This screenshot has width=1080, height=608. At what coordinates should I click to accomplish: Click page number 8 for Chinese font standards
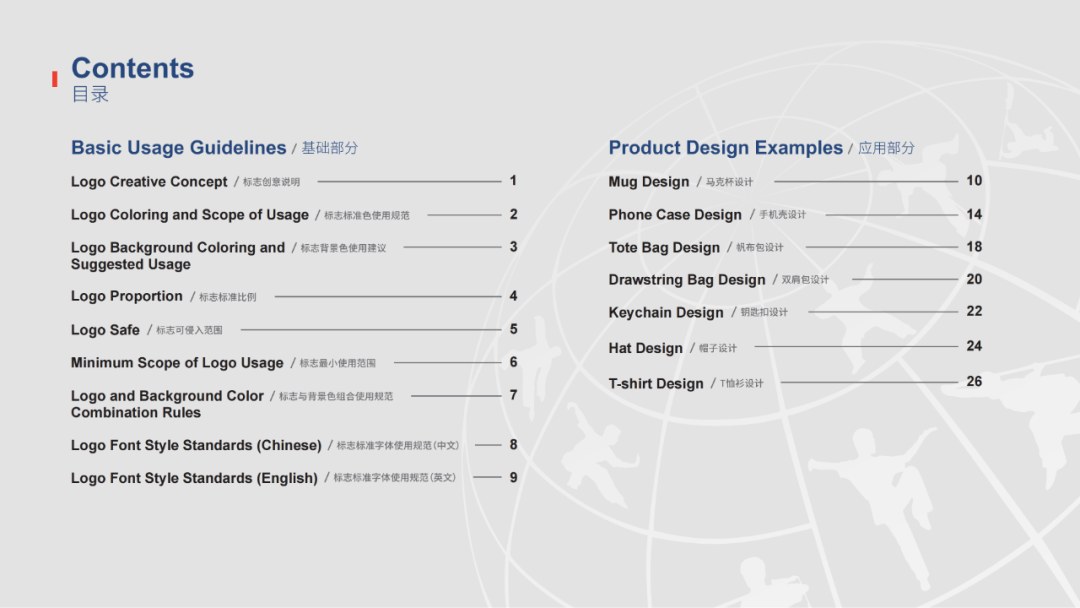pos(513,445)
